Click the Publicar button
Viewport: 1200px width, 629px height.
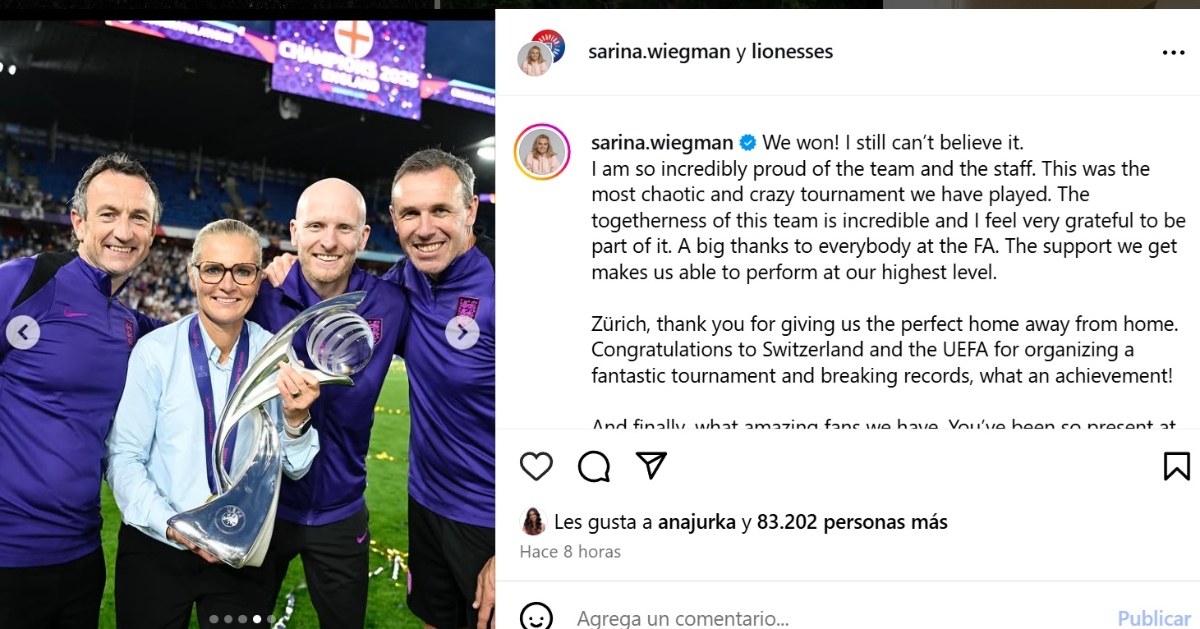coord(1155,618)
